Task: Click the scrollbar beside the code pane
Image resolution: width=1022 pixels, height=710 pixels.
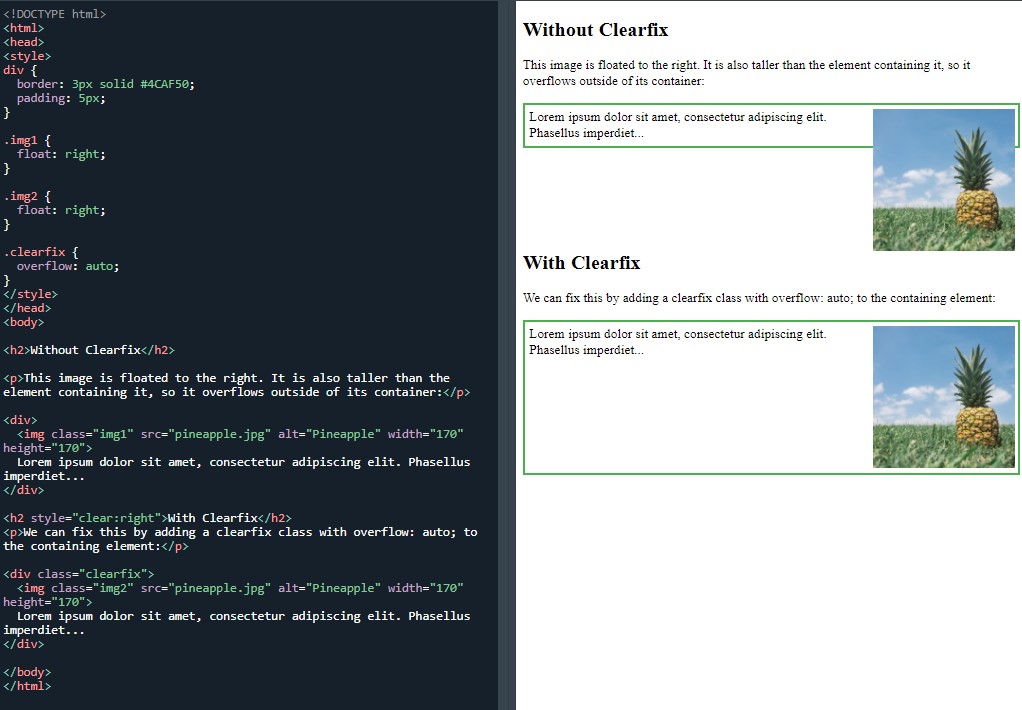Action: 506,350
